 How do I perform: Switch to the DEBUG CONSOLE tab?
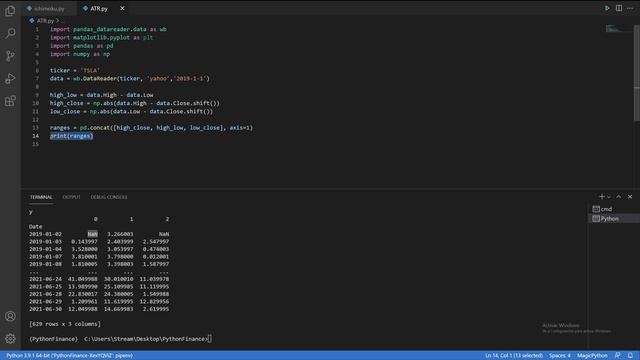[x=109, y=197]
